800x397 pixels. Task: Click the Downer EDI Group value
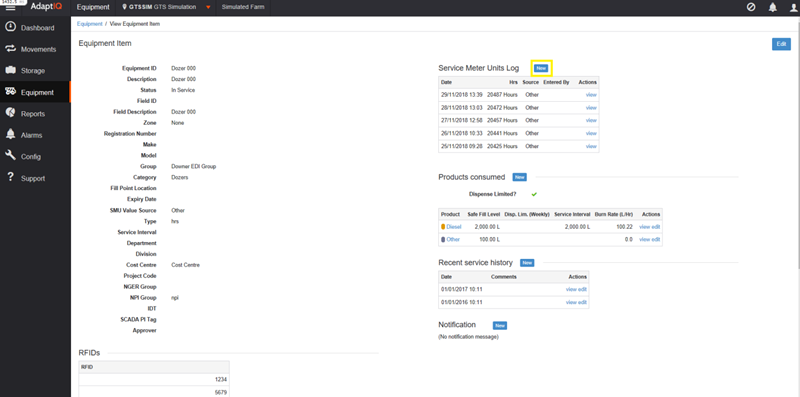point(193,166)
